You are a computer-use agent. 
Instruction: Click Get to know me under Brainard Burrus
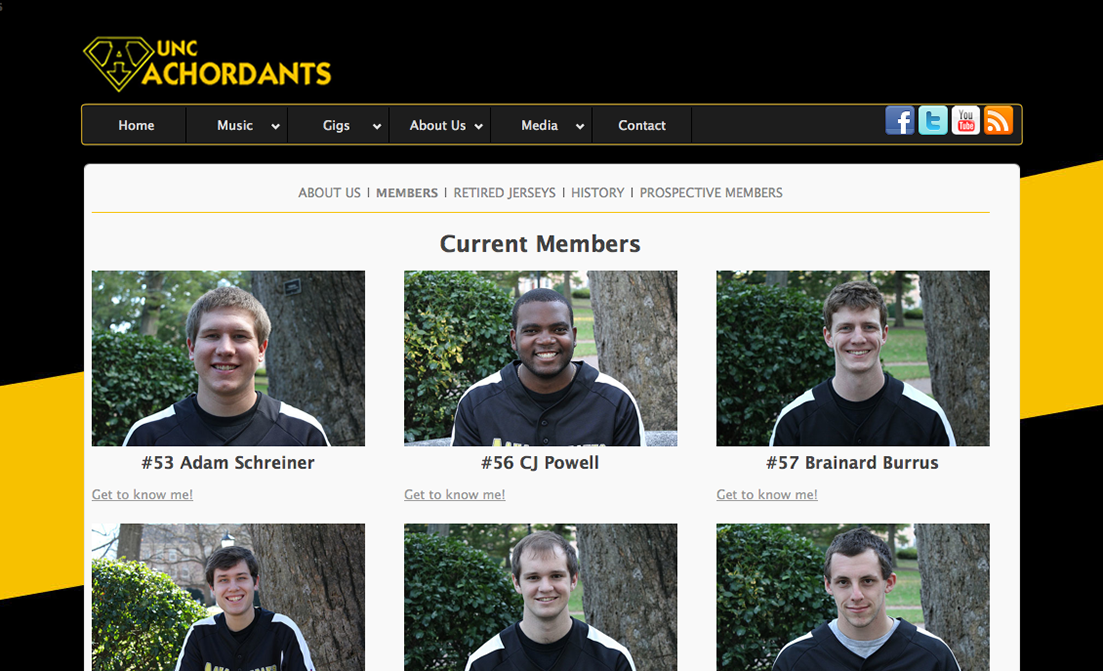coord(767,494)
